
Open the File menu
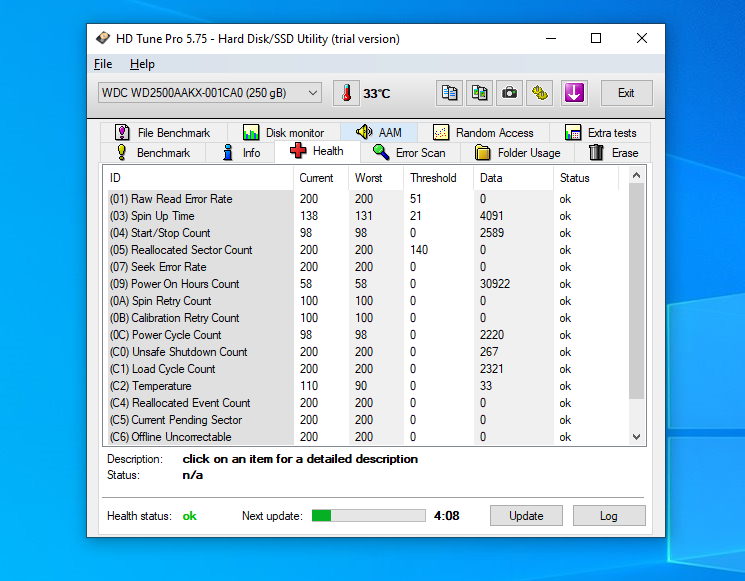(x=103, y=64)
